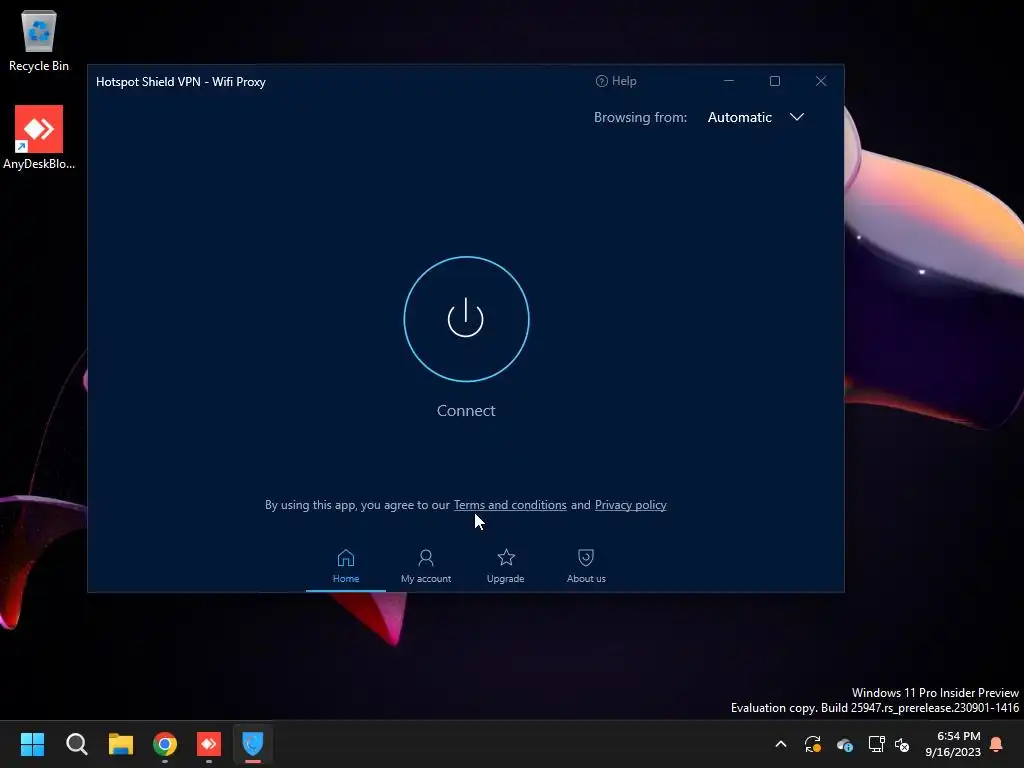Click the Windows Update tray icon
1024x768 pixels.
[x=812, y=744]
